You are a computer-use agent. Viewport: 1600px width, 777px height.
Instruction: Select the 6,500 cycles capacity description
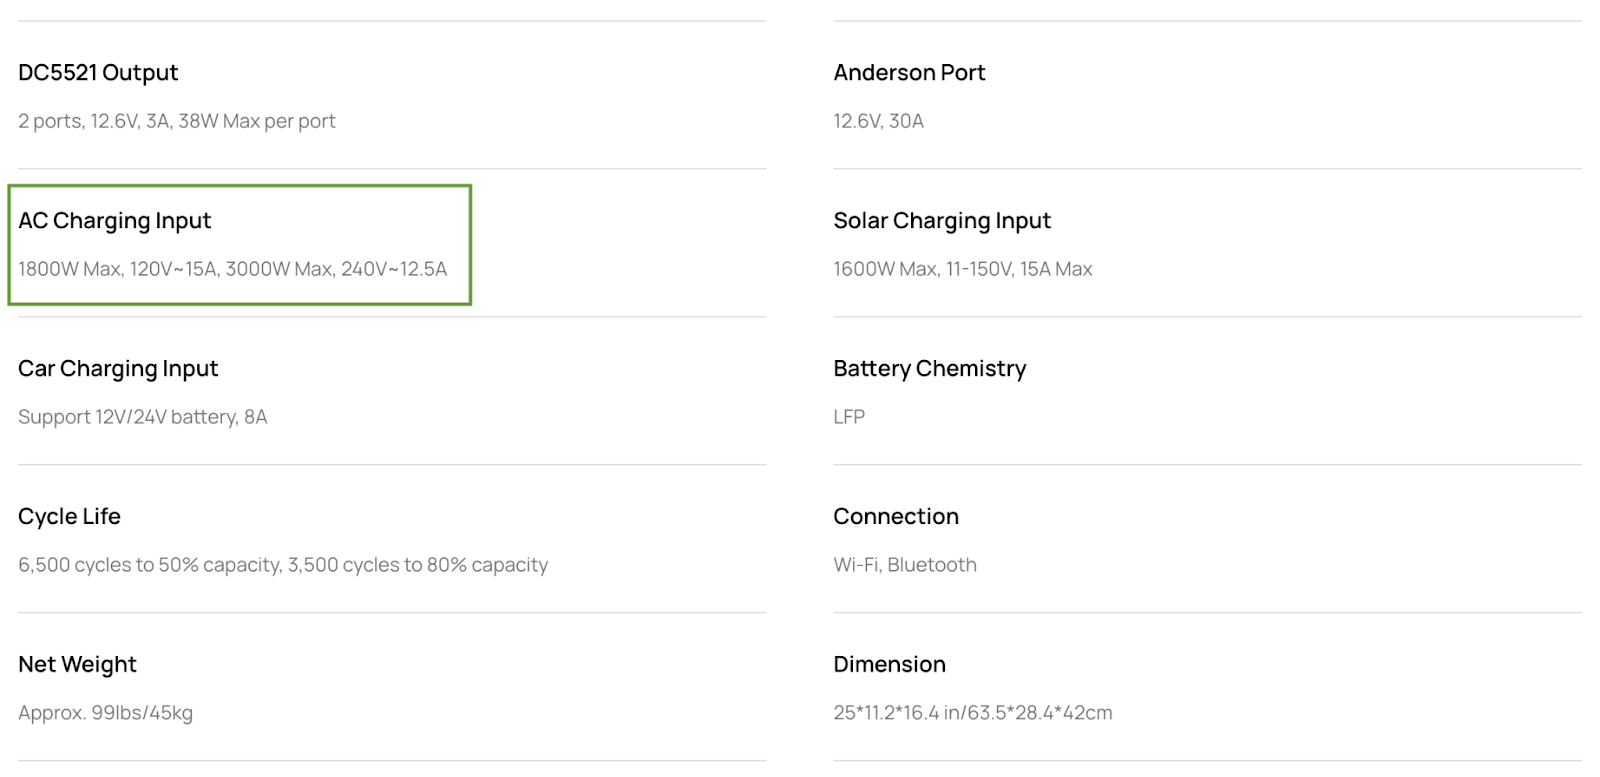tap(283, 565)
